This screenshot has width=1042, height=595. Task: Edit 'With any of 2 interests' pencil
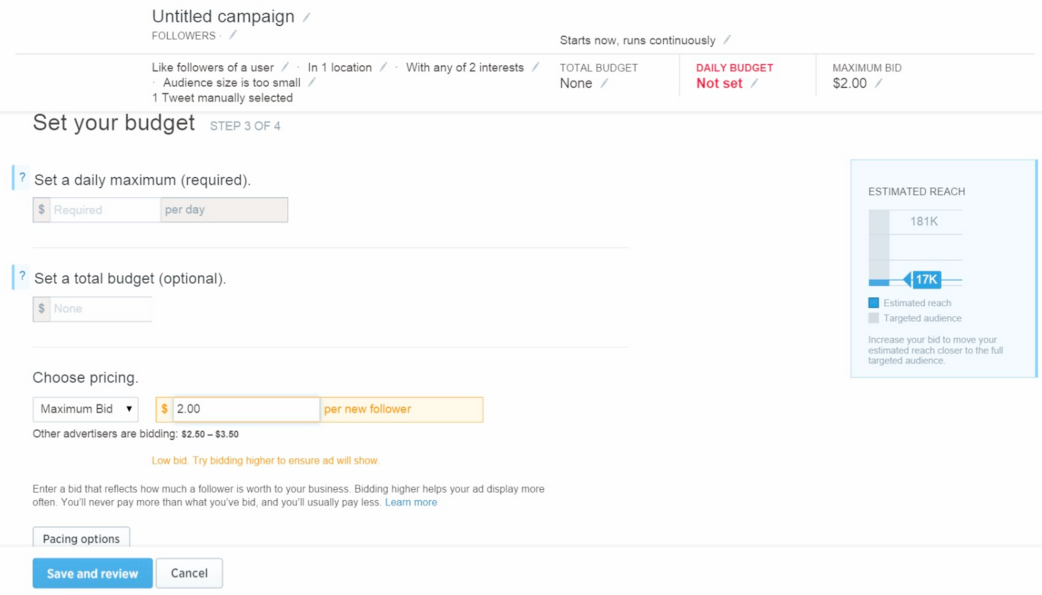tap(536, 67)
